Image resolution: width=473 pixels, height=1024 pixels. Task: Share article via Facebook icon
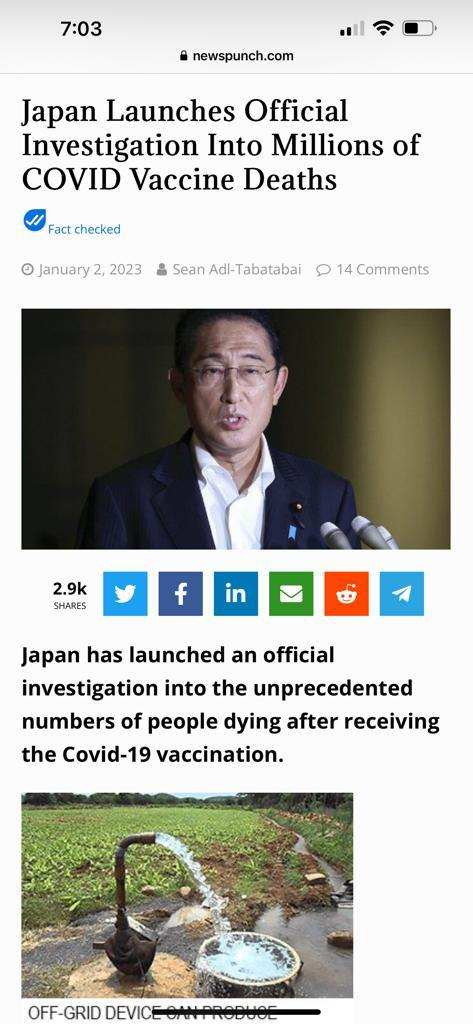(180, 594)
